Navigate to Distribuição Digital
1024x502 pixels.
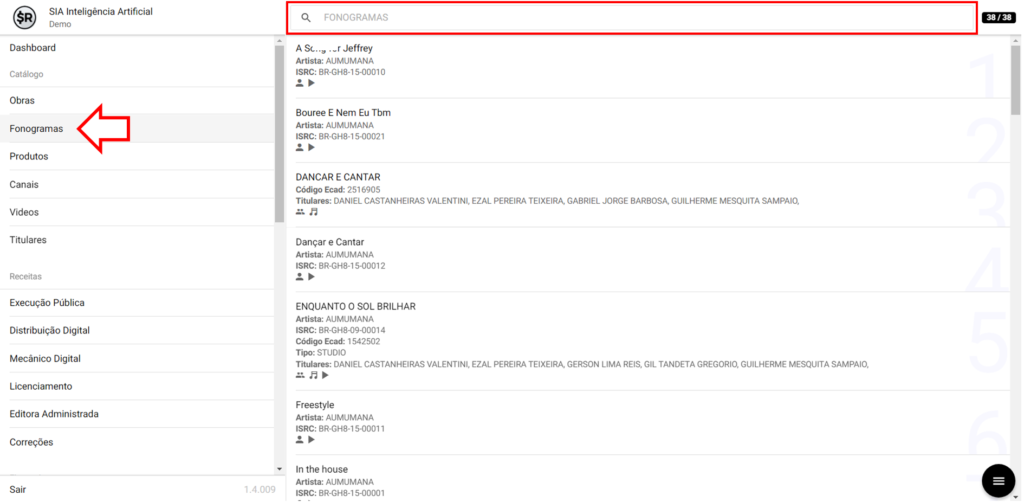50,331
